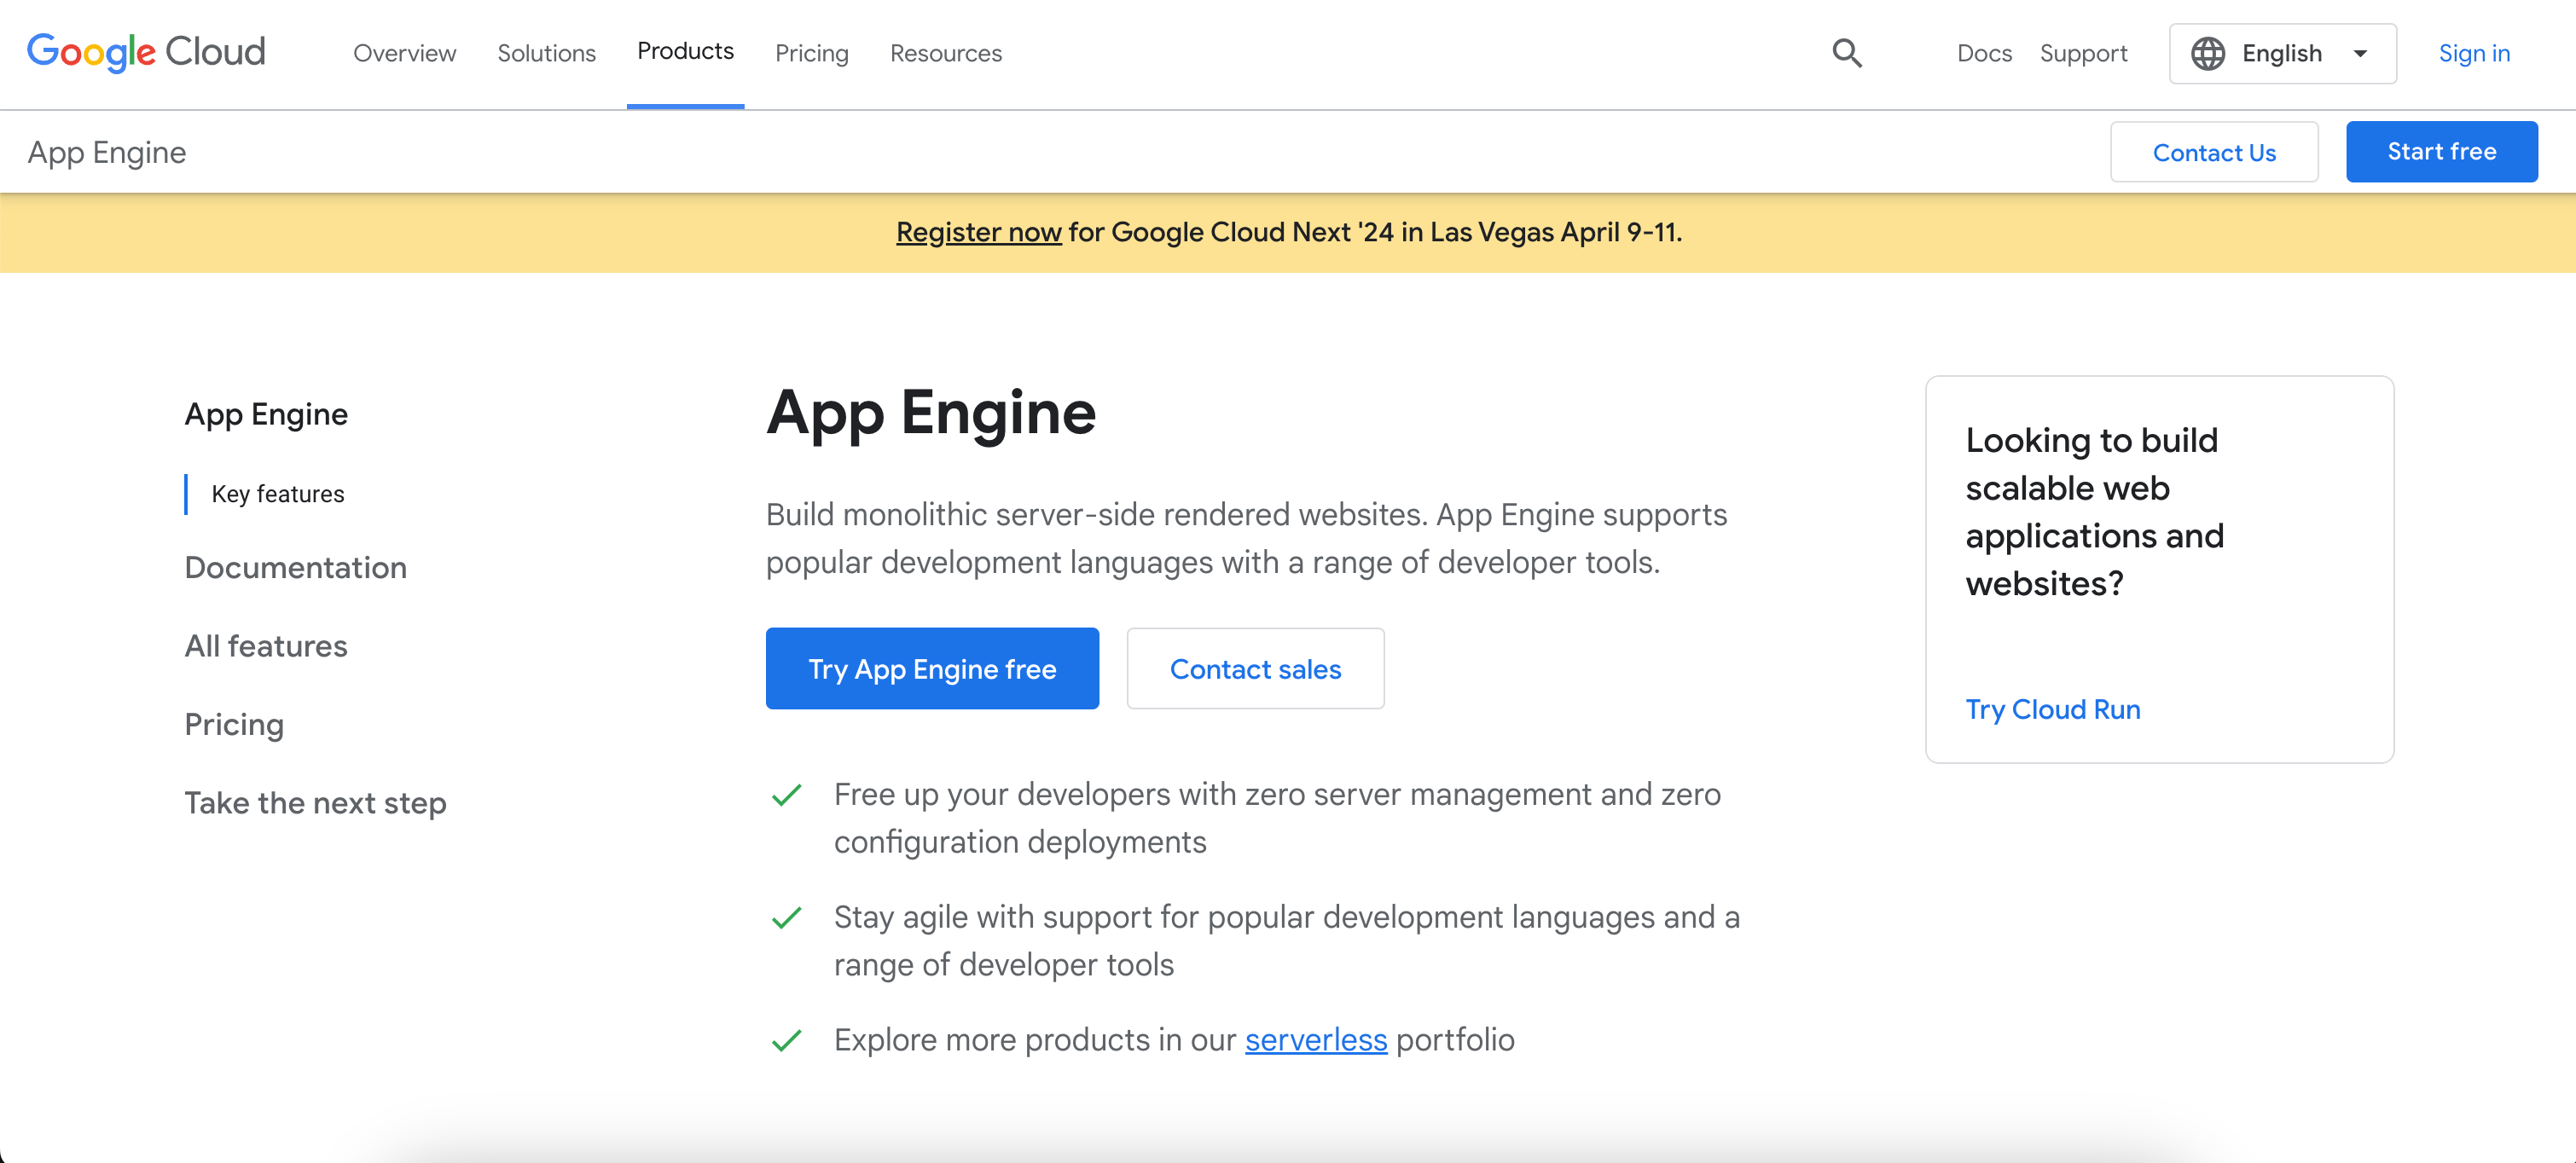
Task: Open the Resources menu
Action: [945, 53]
